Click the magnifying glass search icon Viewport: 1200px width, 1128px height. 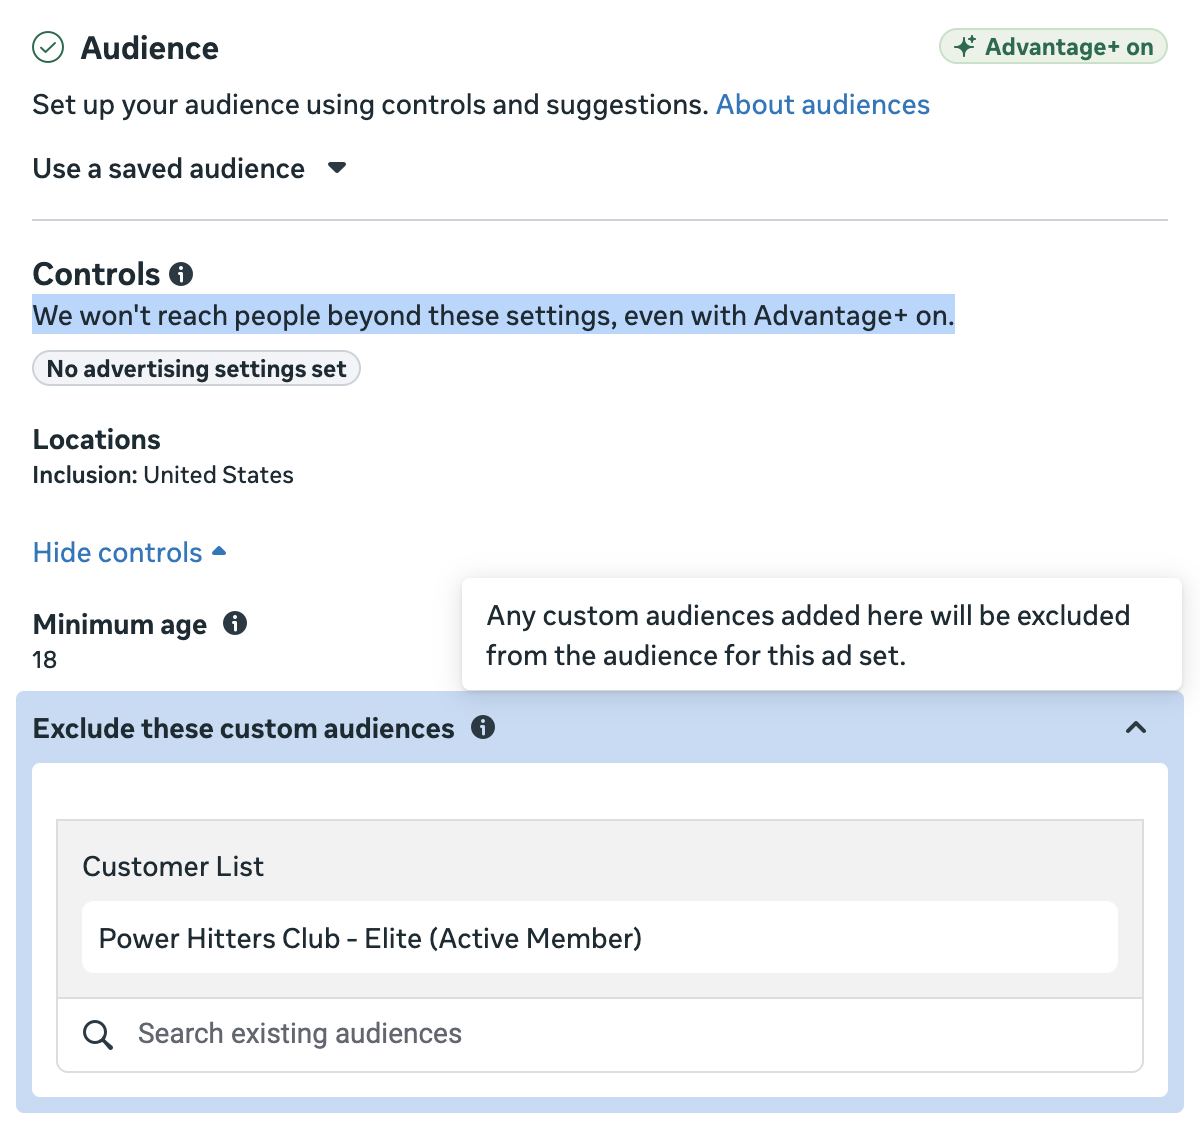click(97, 1034)
